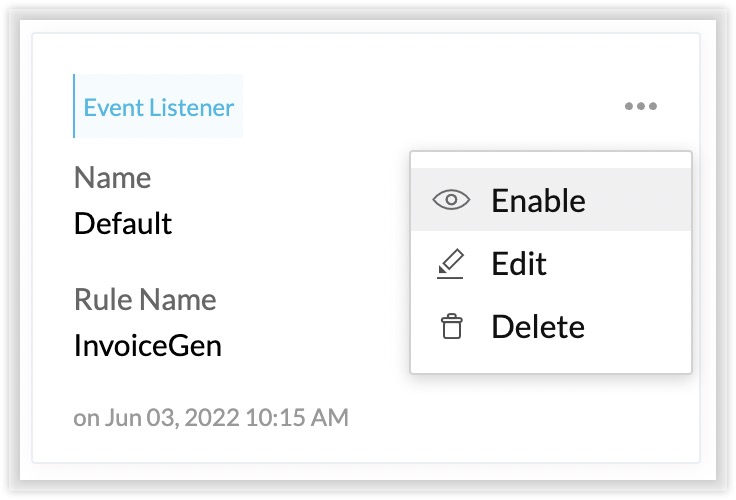Click the Jun 03, 2022 date text

point(172,417)
